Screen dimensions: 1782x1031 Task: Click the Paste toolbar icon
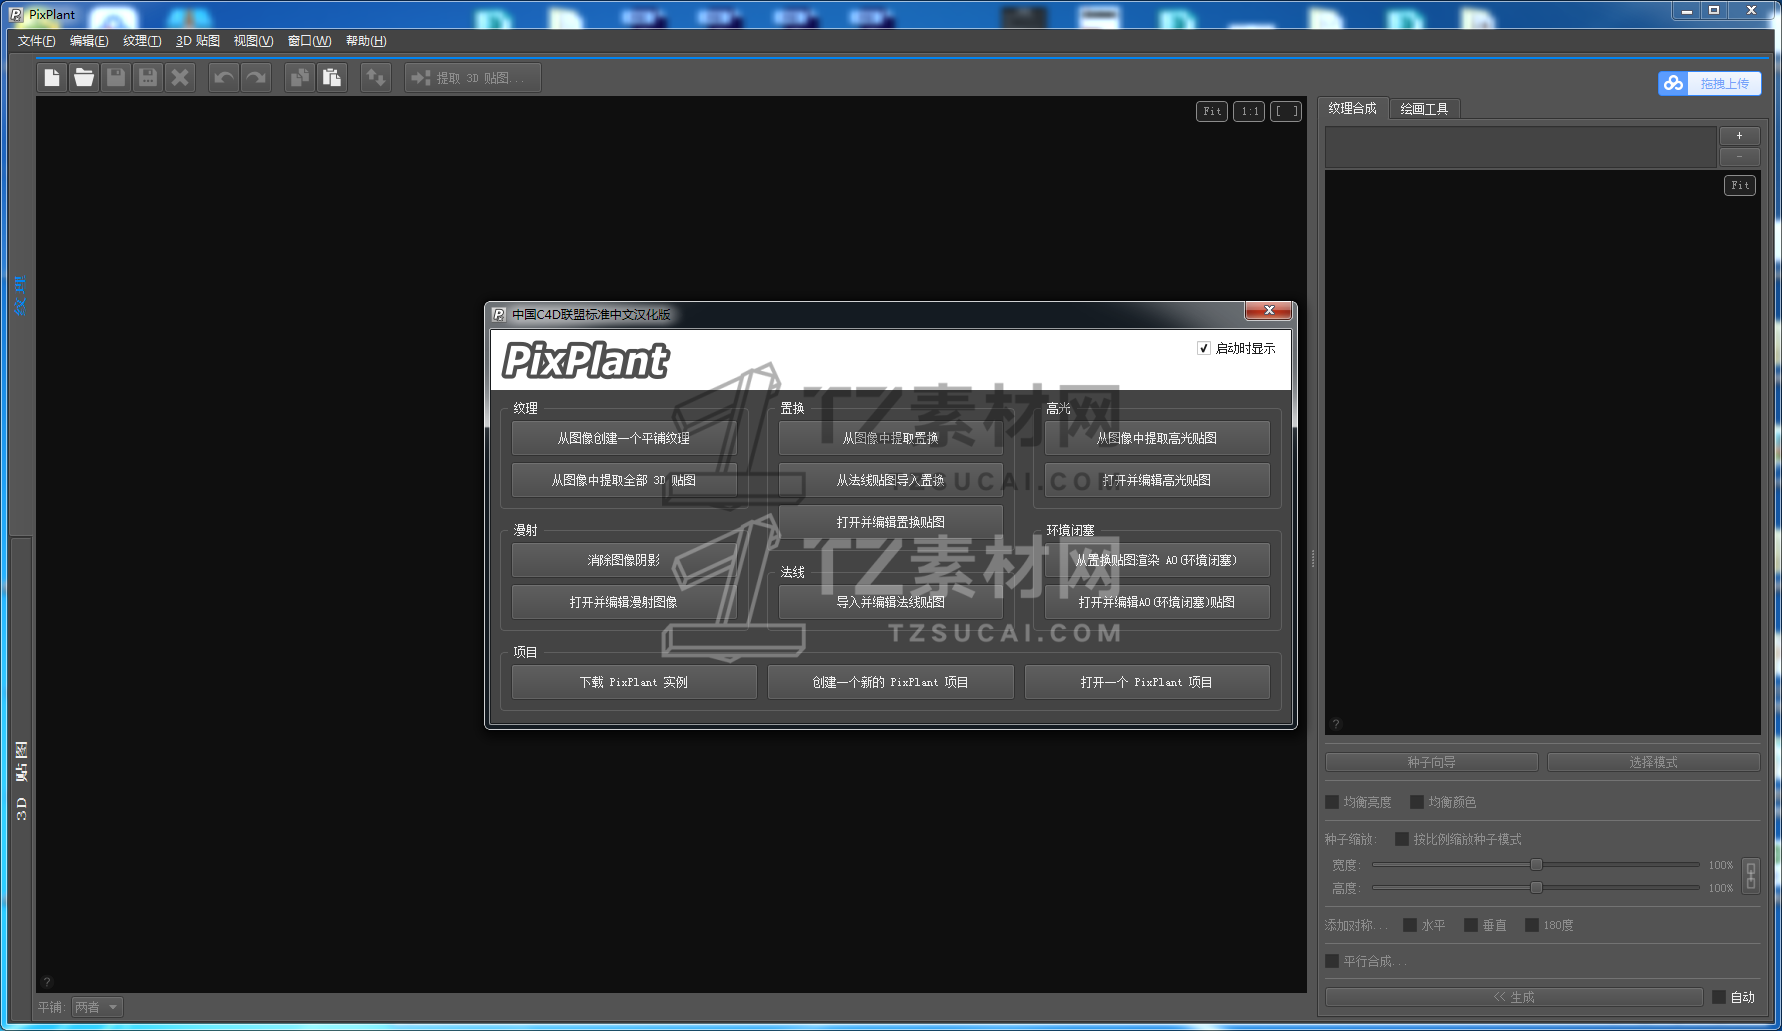tap(332, 77)
